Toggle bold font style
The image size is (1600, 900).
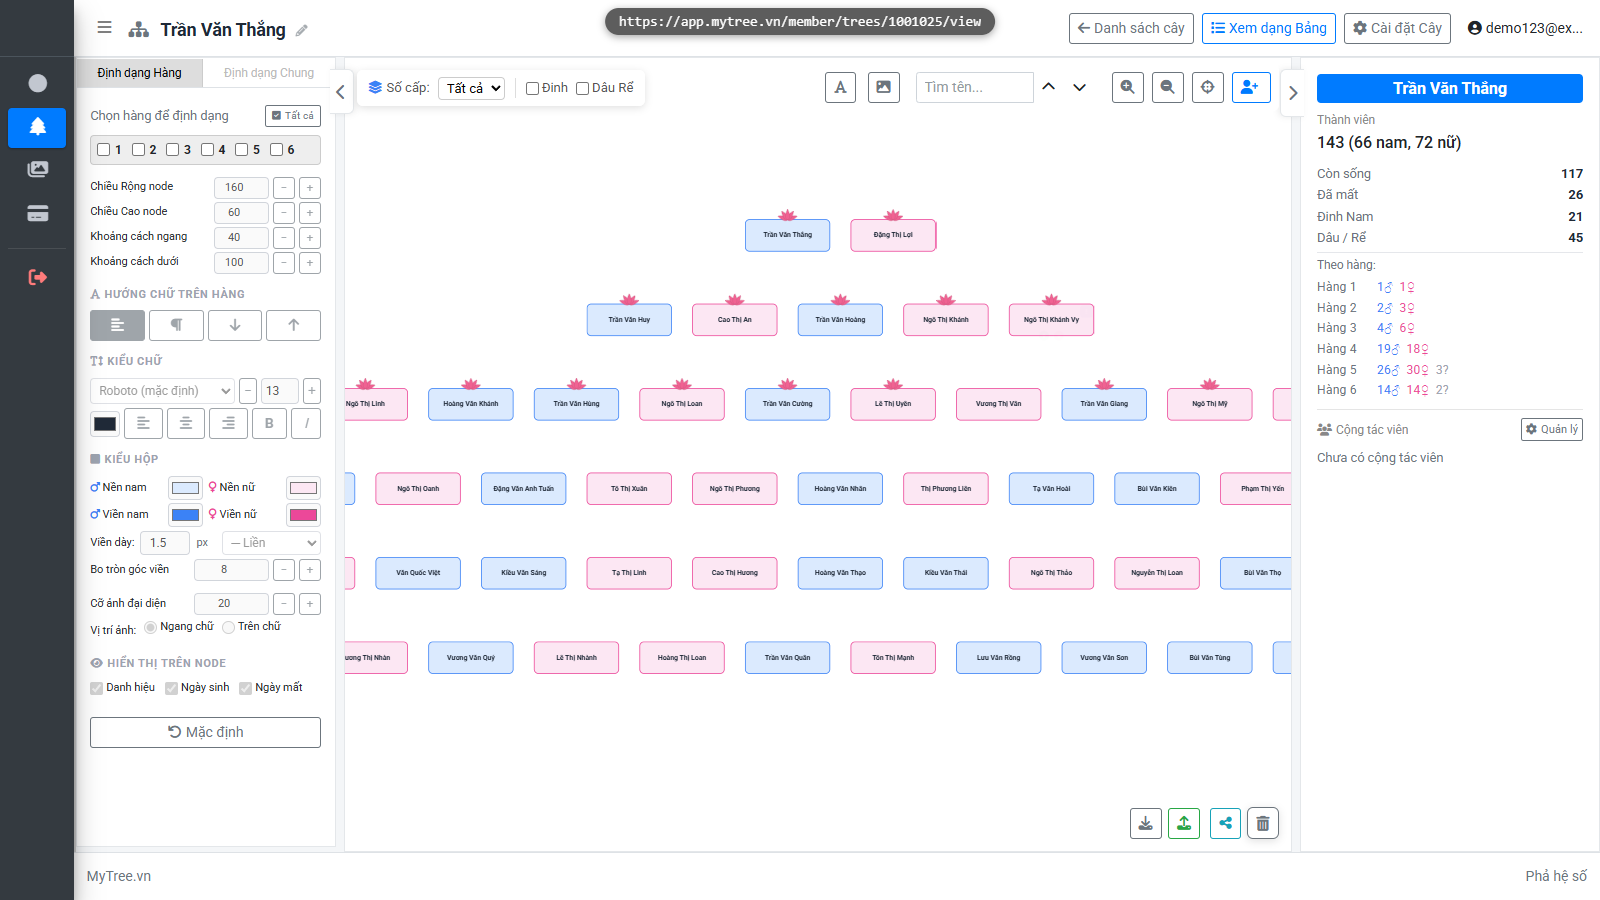[x=269, y=423]
